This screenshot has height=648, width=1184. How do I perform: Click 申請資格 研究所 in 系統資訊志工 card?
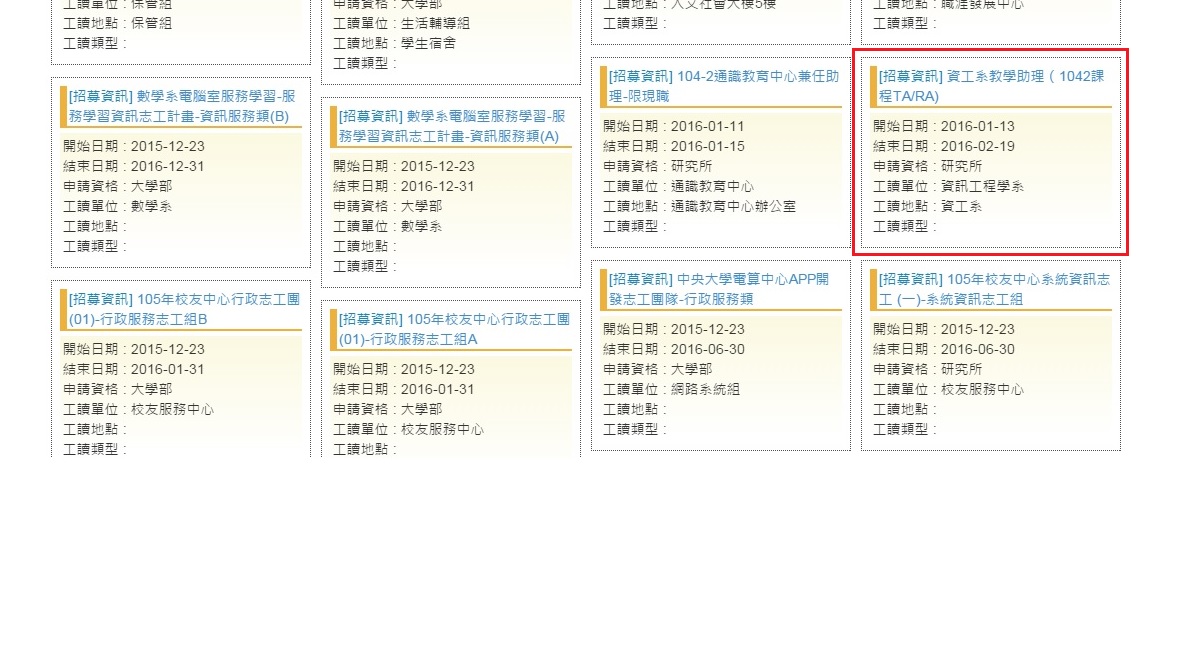pos(961,369)
